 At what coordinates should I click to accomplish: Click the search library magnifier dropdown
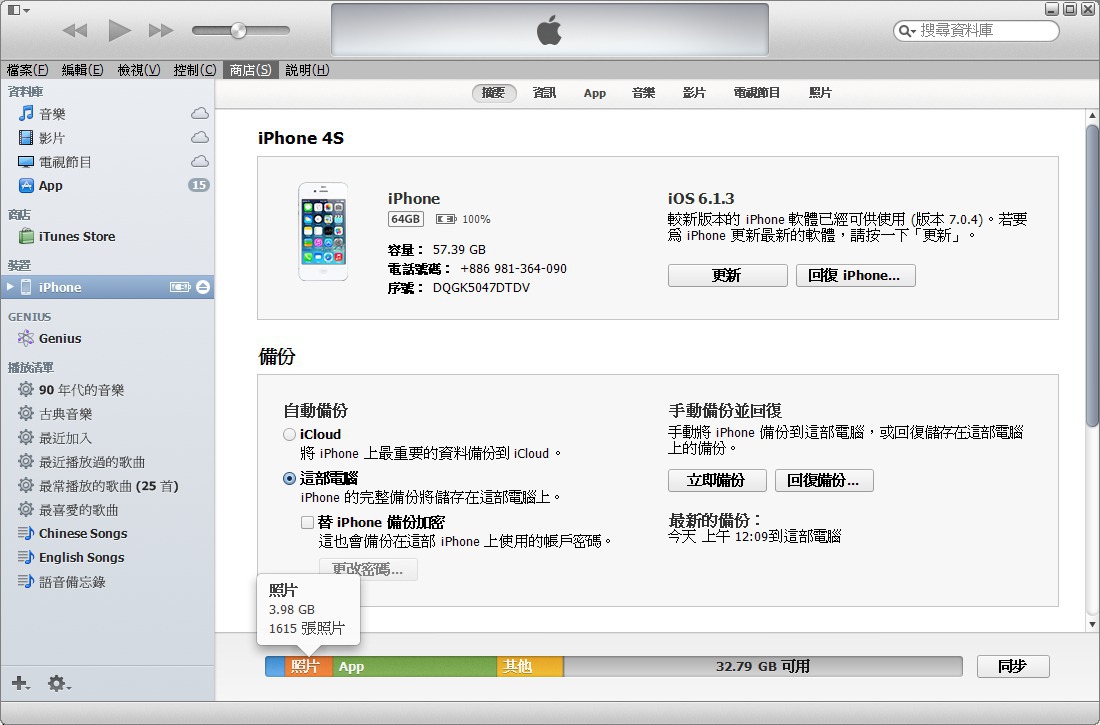click(907, 31)
